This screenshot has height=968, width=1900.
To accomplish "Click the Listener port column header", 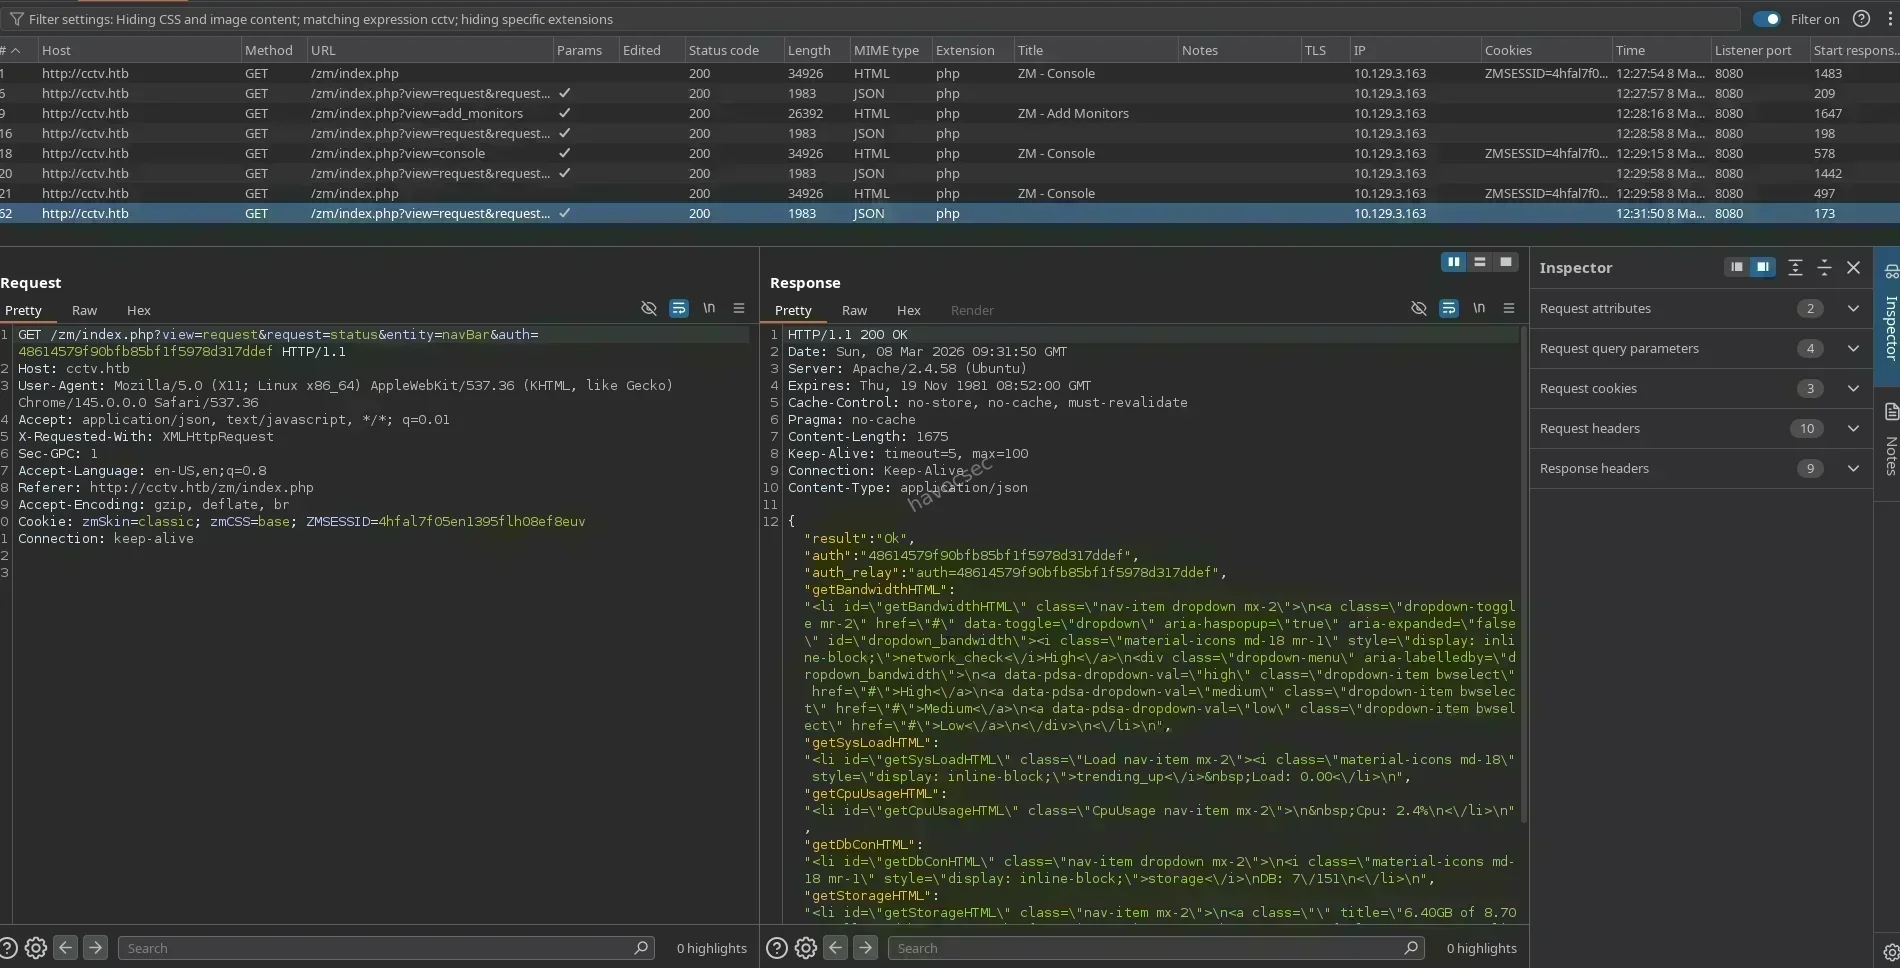I will click(x=1759, y=50).
